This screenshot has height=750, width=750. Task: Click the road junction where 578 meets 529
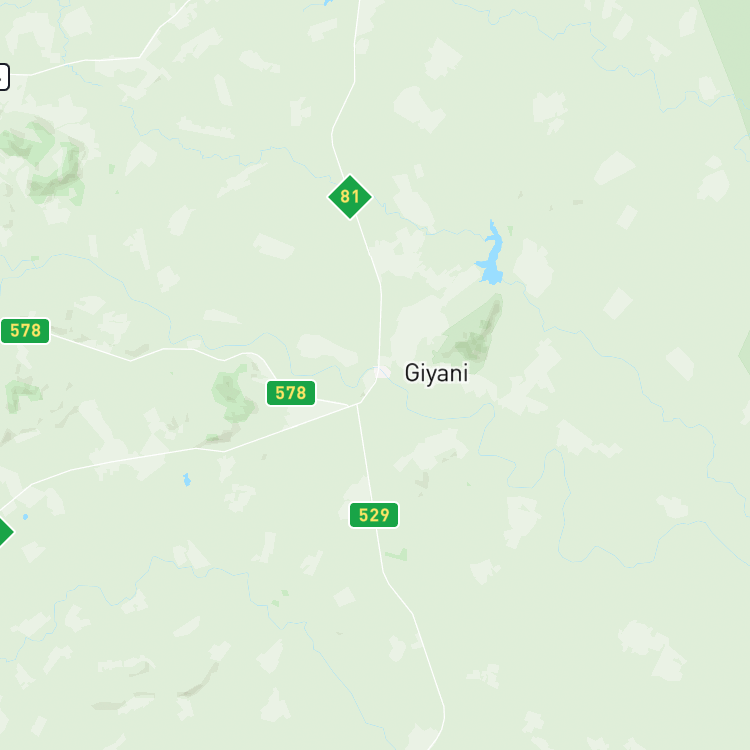(x=357, y=404)
